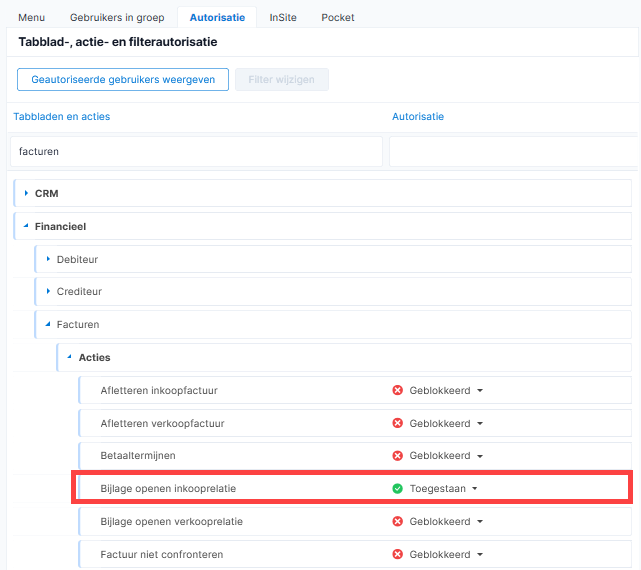Expand the CRM tree node
This screenshot has height=570, width=641.
[x=26, y=193]
